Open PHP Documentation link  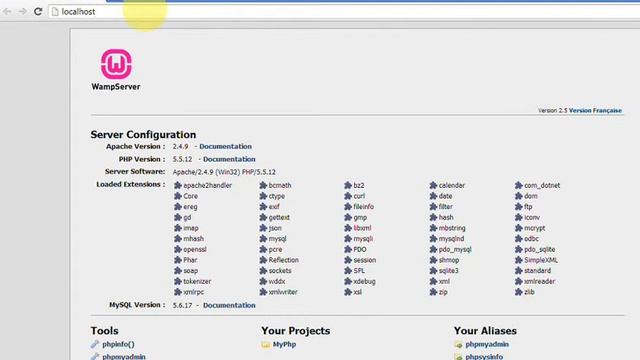pyautogui.click(x=229, y=159)
